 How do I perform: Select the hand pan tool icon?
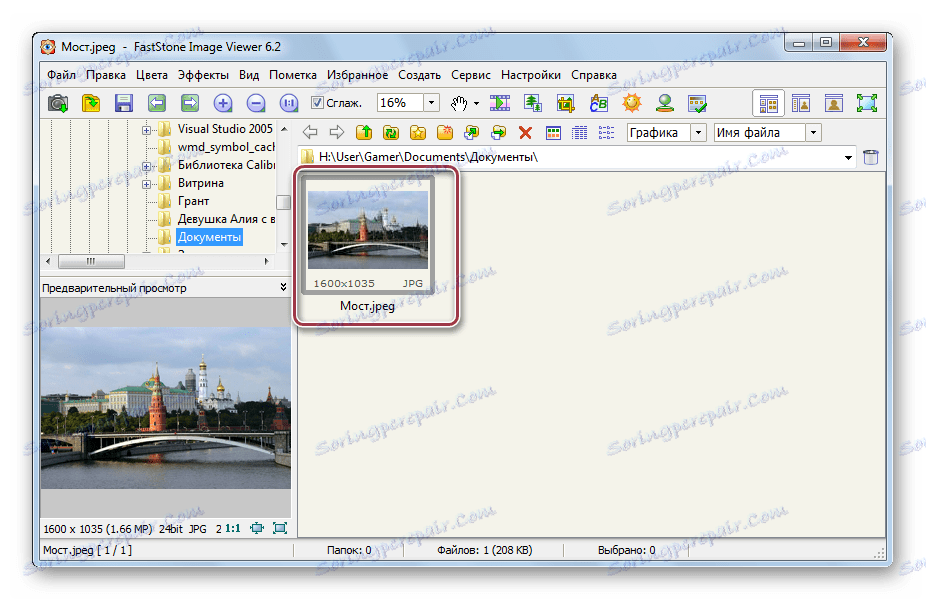pos(459,103)
